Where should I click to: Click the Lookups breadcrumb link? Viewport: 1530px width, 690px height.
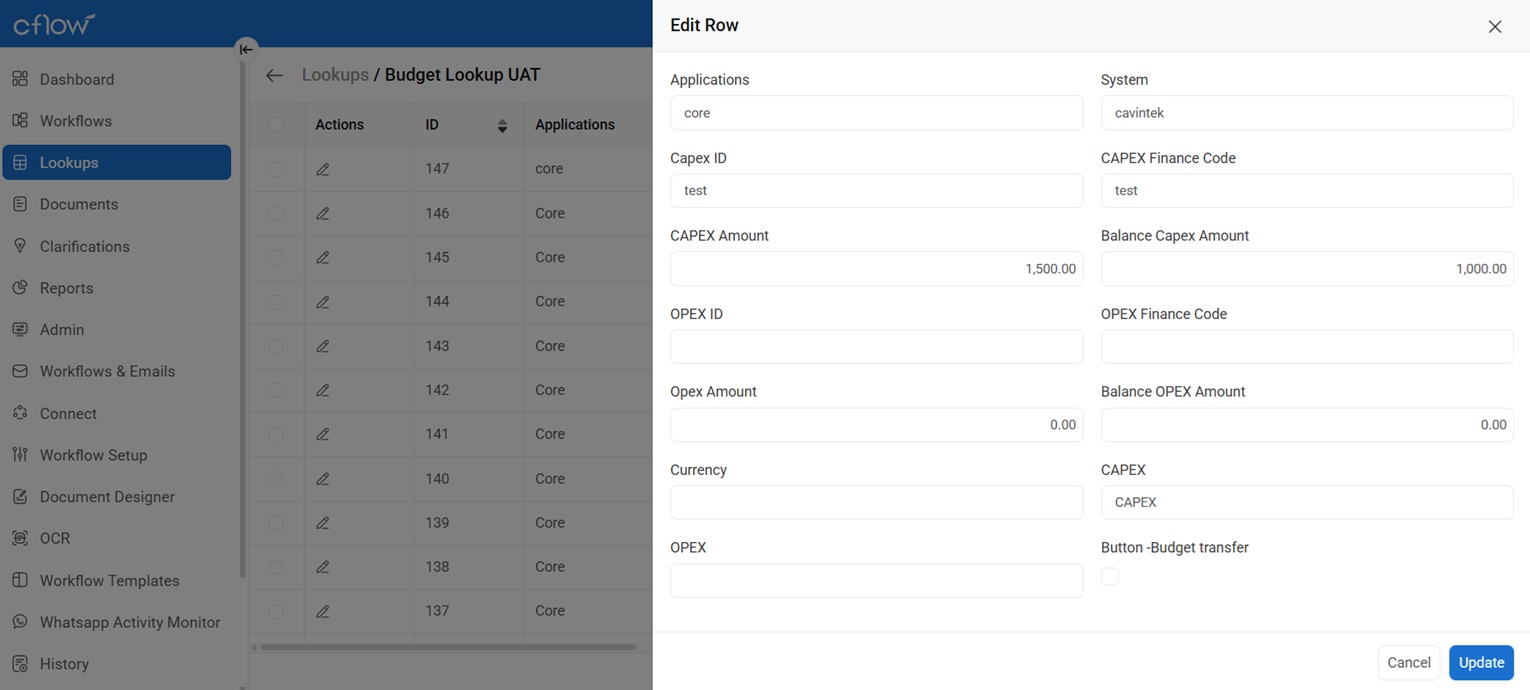tap(334, 75)
